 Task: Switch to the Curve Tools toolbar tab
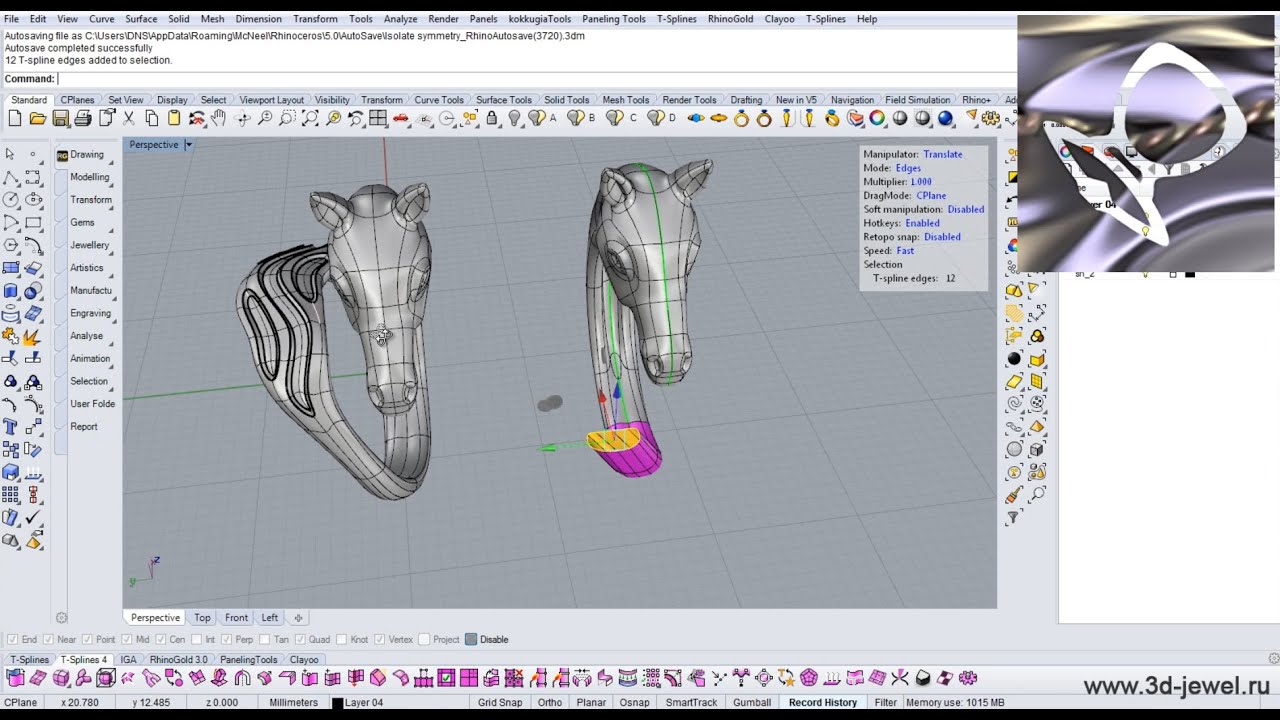coord(439,100)
